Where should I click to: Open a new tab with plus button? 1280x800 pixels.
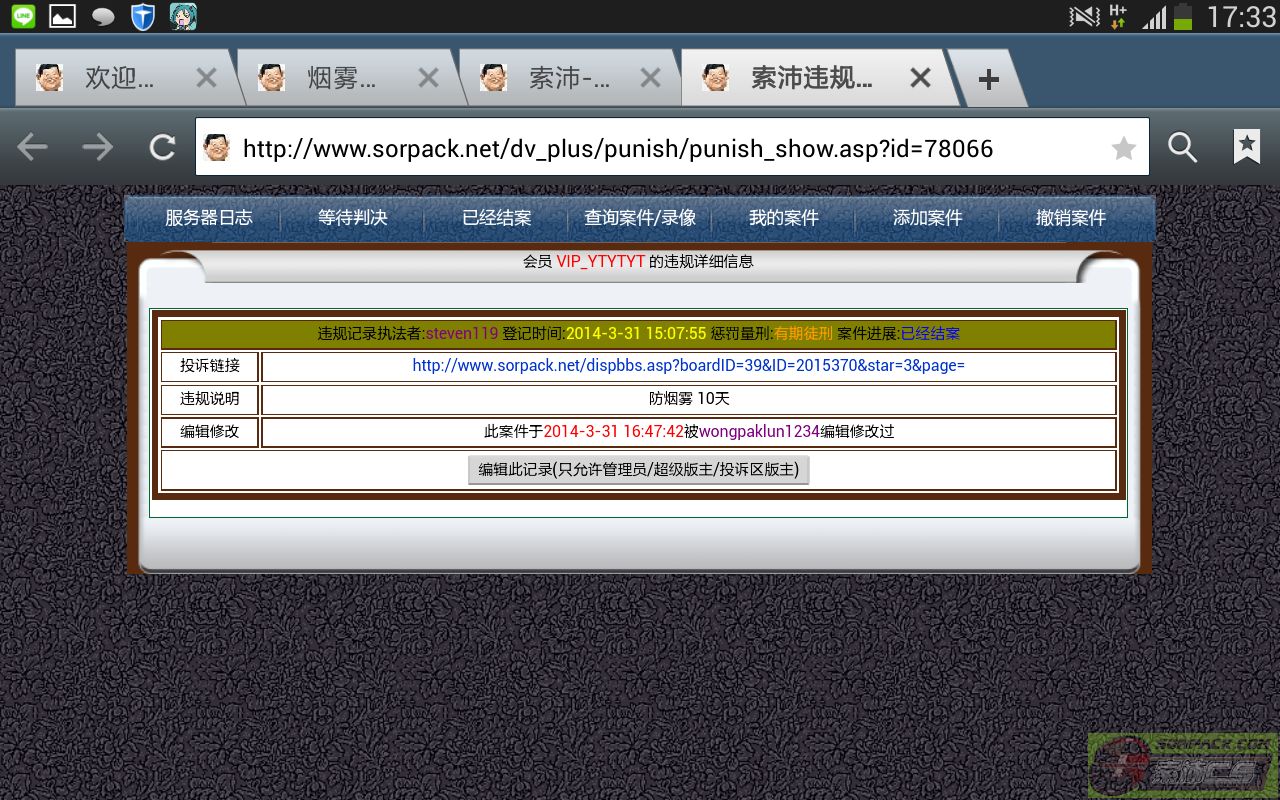[x=988, y=79]
